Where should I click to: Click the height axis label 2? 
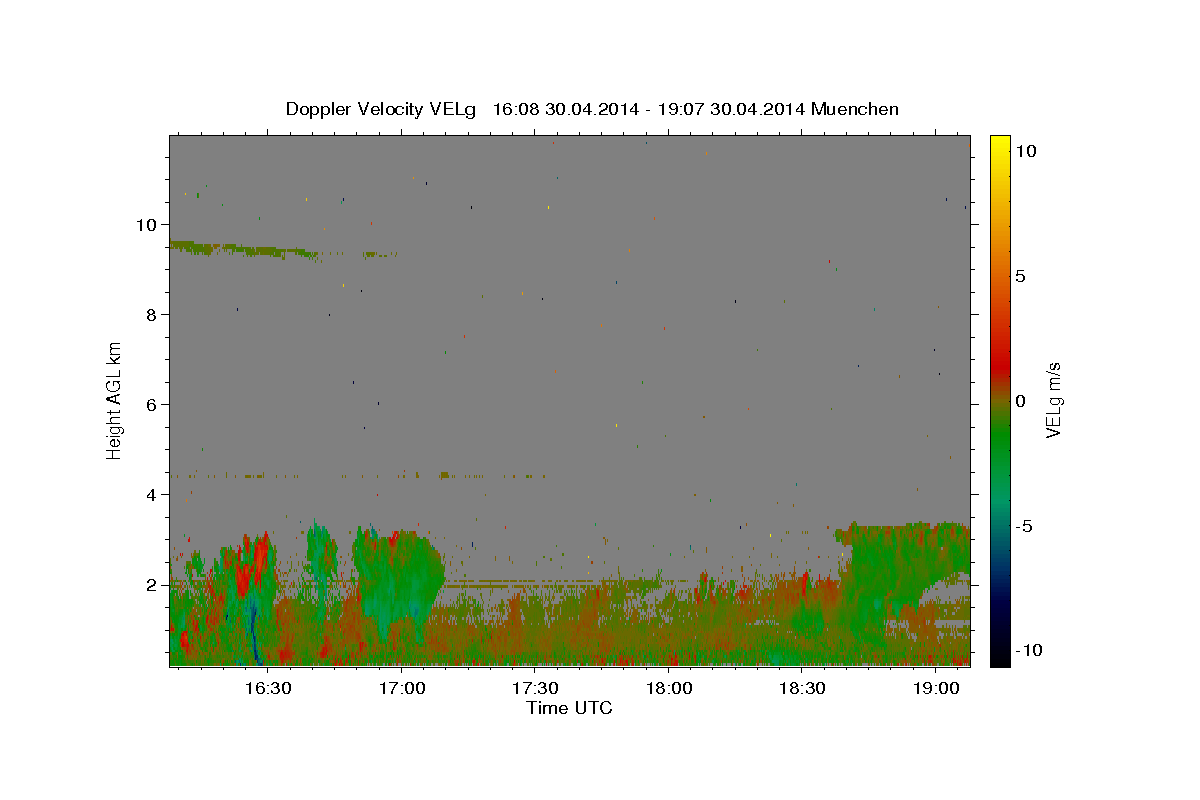pyautogui.click(x=152, y=584)
